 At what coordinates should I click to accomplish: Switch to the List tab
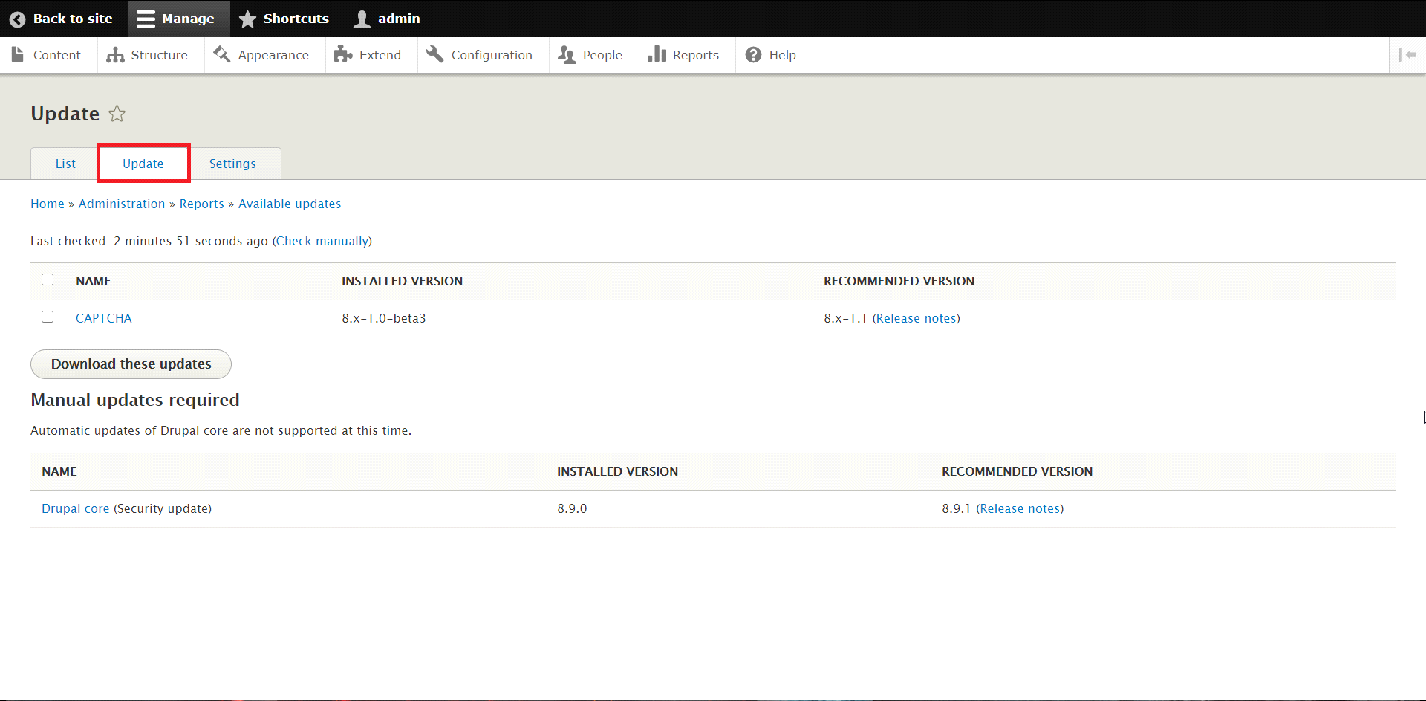pyautogui.click(x=65, y=163)
